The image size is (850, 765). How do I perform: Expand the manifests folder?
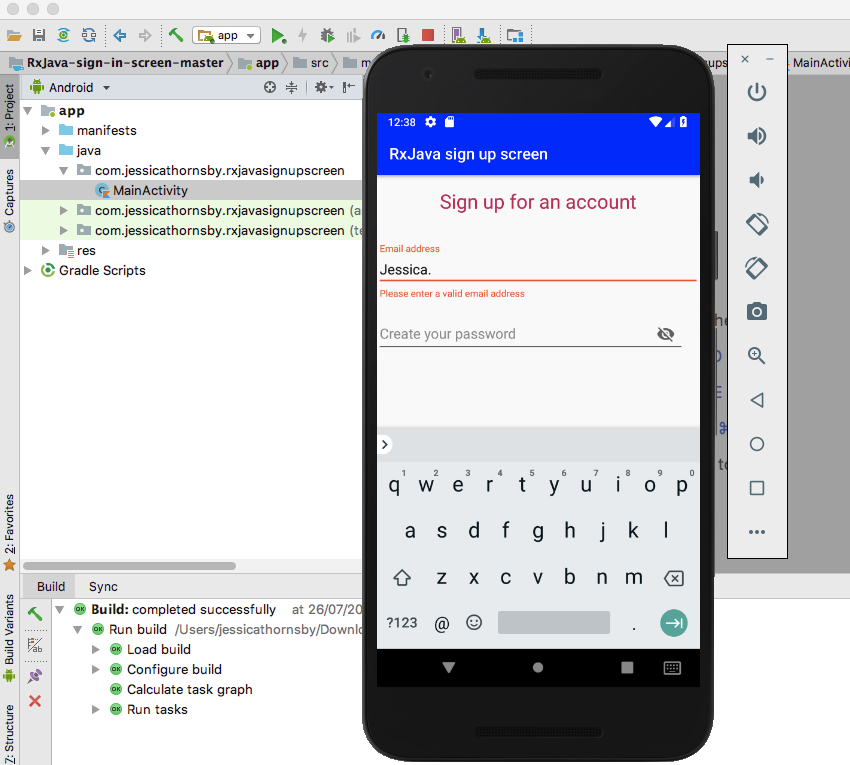(46, 131)
